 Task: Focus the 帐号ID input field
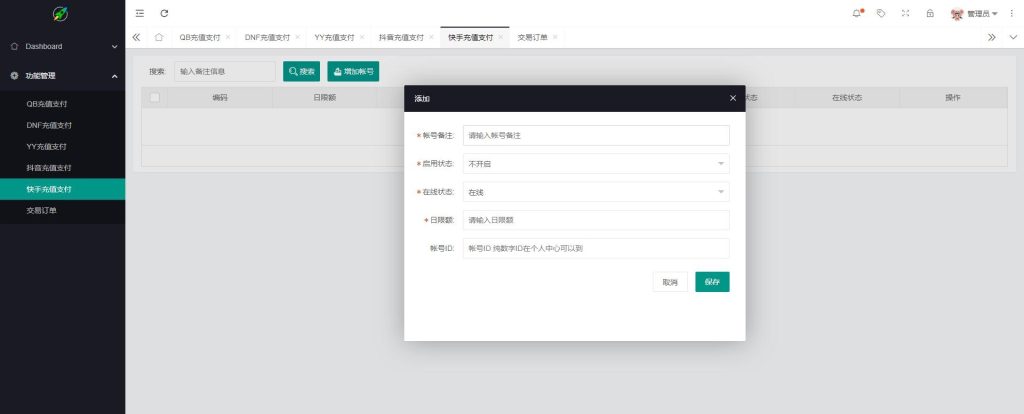point(596,248)
